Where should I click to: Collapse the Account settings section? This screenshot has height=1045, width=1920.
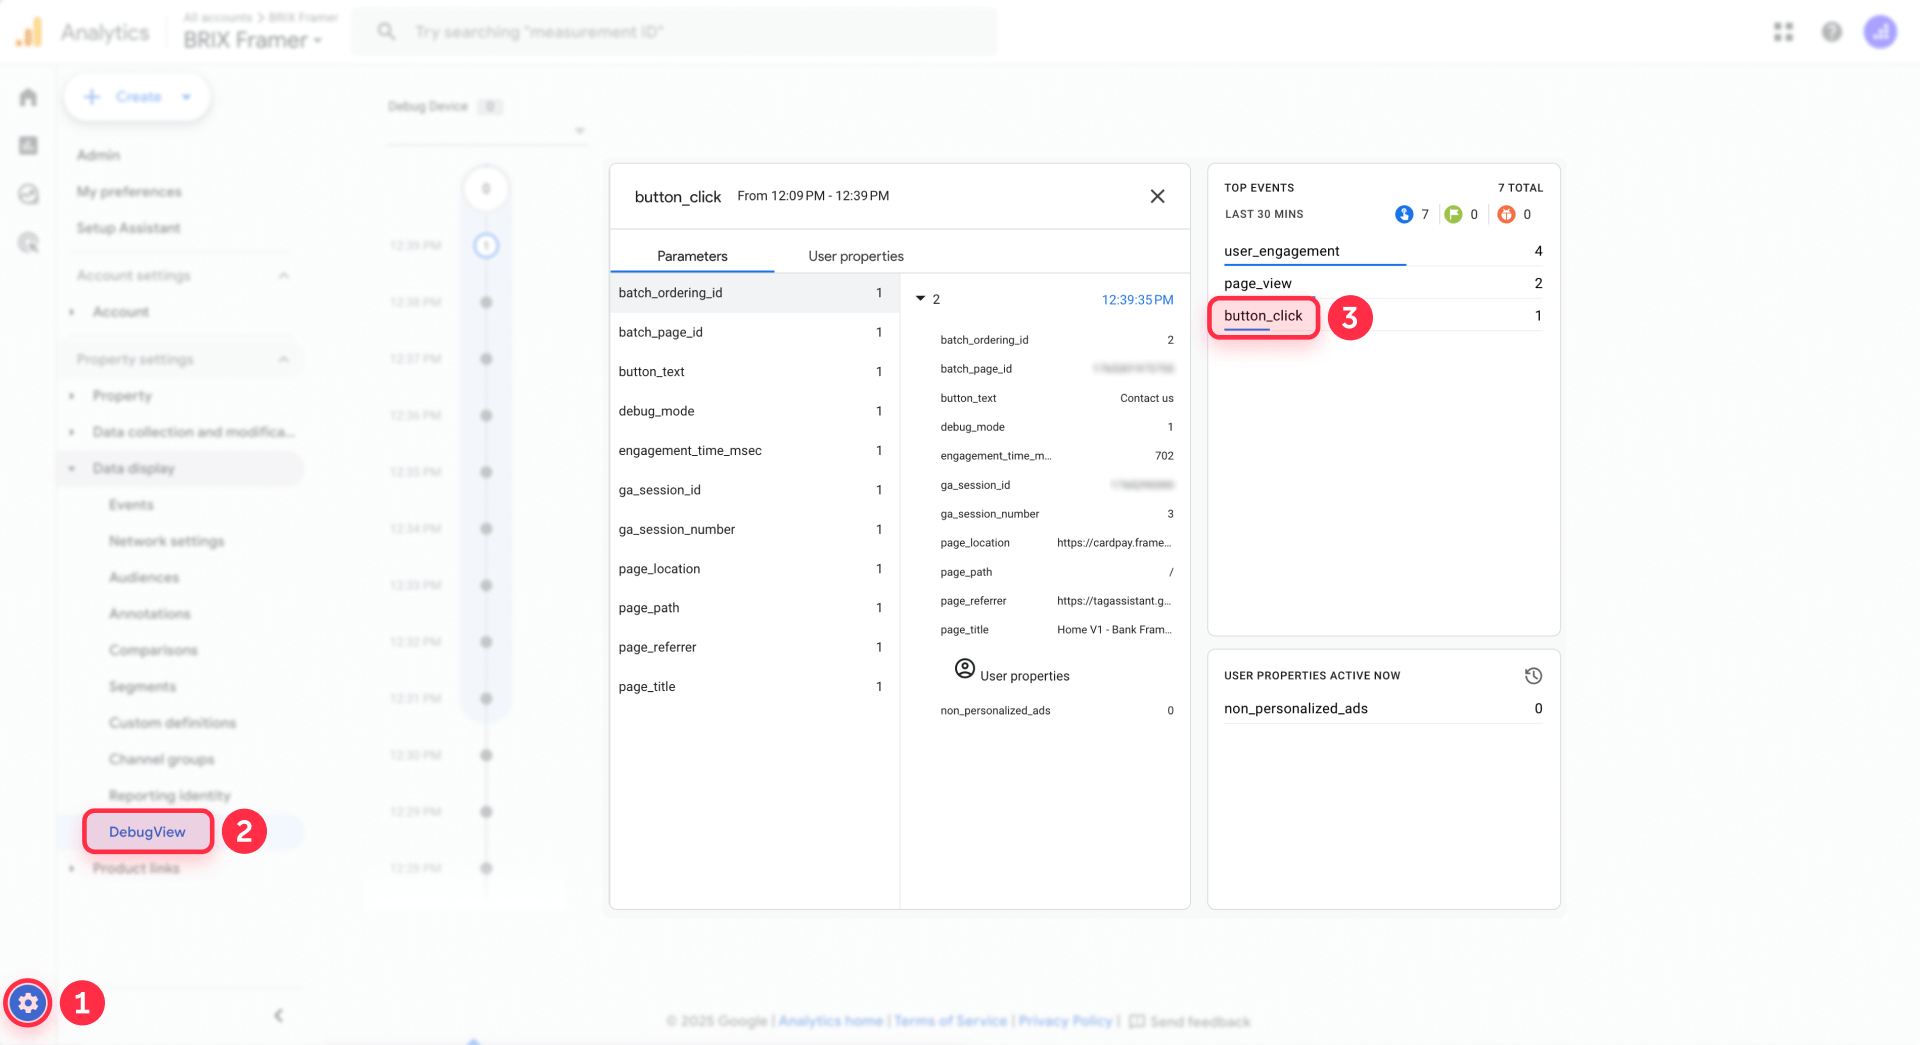[284, 275]
